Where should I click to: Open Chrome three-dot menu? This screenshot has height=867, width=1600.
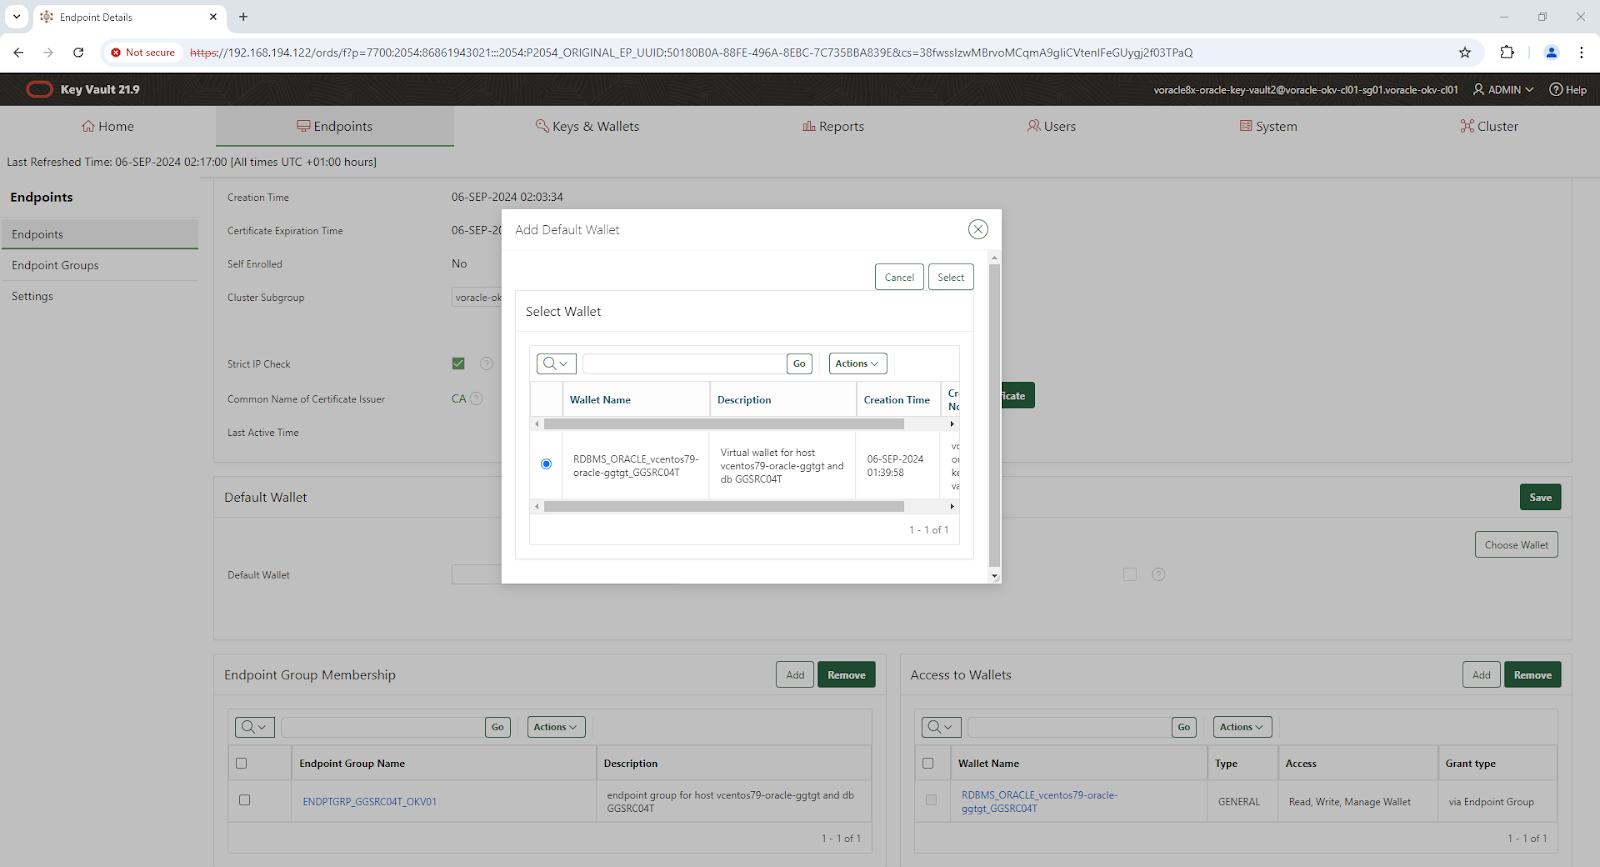(1581, 52)
